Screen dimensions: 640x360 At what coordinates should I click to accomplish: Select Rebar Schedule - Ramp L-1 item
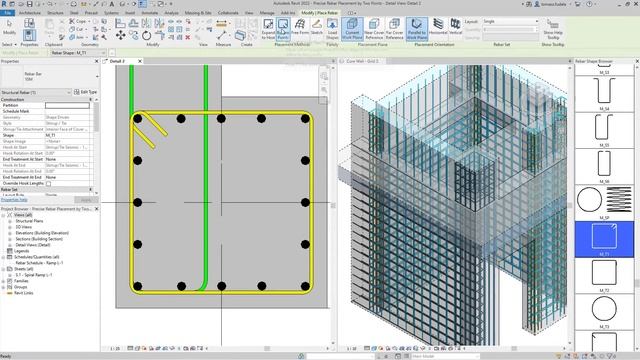click(x=39, y=263)
